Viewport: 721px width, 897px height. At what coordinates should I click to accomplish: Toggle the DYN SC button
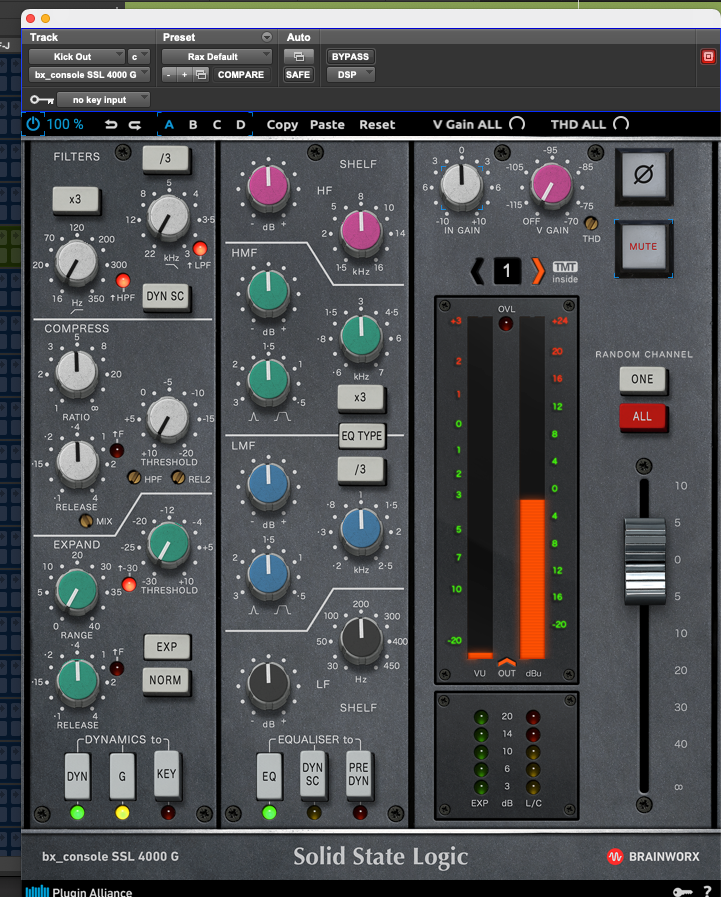[165, 296]
